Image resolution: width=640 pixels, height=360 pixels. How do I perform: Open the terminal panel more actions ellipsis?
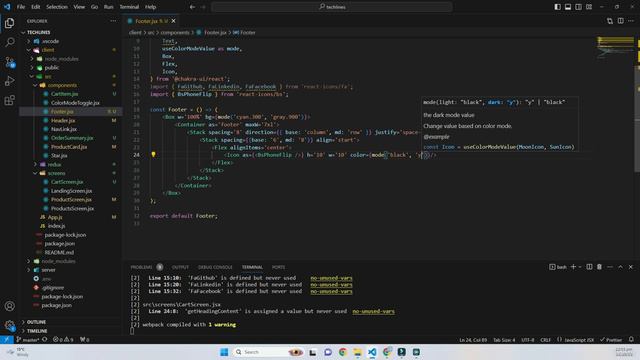click(x=610, y=267)
